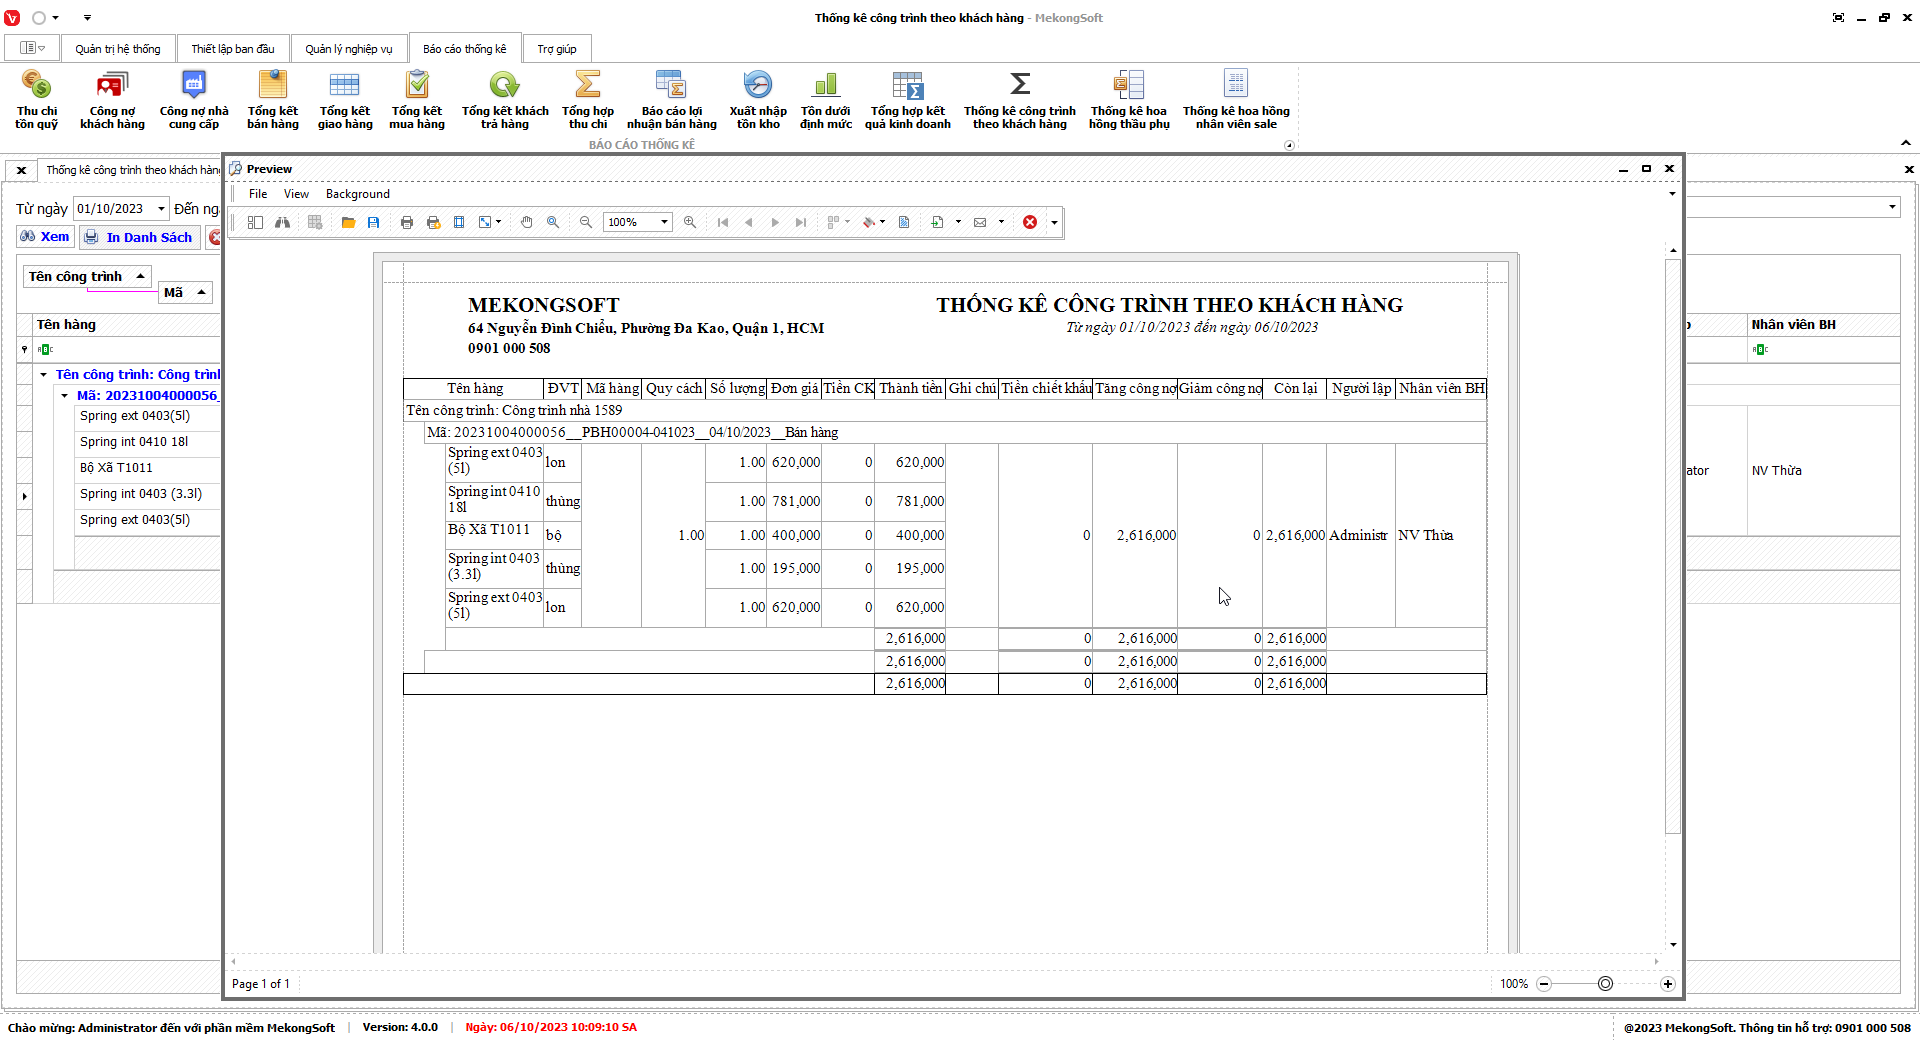Select the Hand tool in Preview toolbar
This screenshot has height=1040, width=1920.
527,222
